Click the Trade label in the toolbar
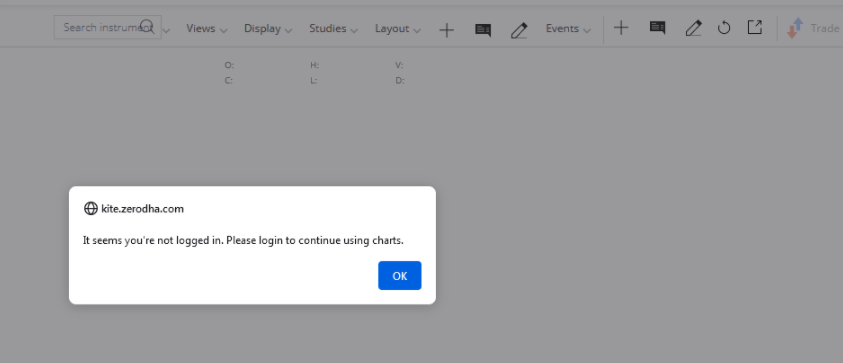Image resolution: width=843 pixels, height=363 pixels. (x=825, y=29)
